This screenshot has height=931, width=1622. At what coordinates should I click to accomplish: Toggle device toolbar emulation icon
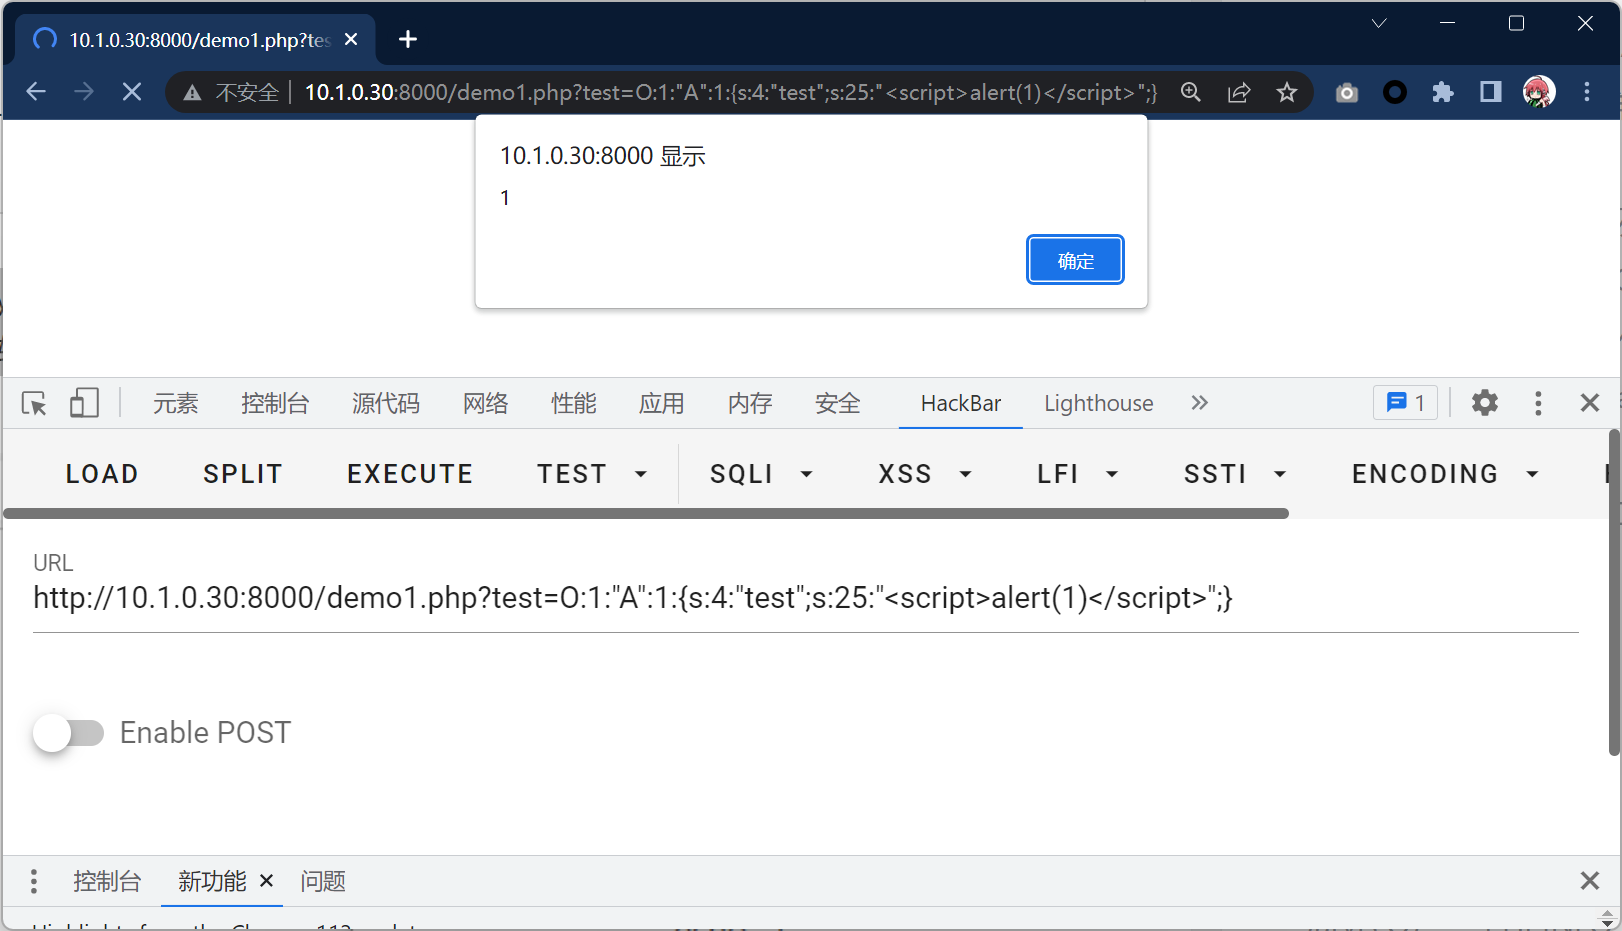[84, 403]
